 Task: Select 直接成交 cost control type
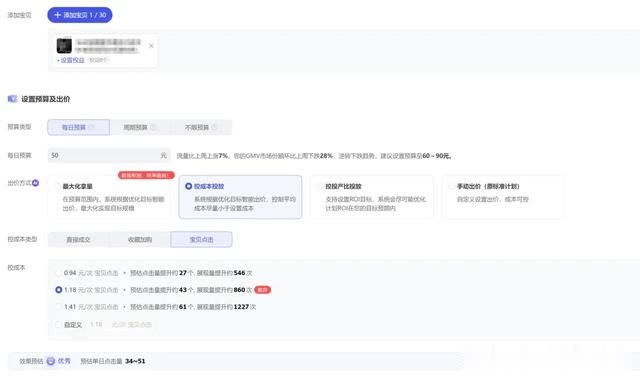coord(78,240)
